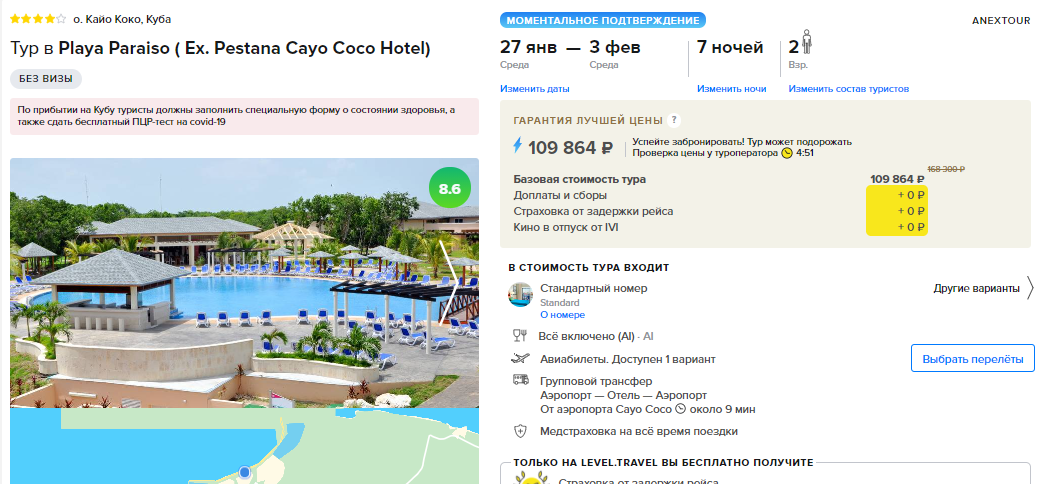Click the medical insurance shield icon
Viewport: 1049px width, 484px height.
point(520,431)
